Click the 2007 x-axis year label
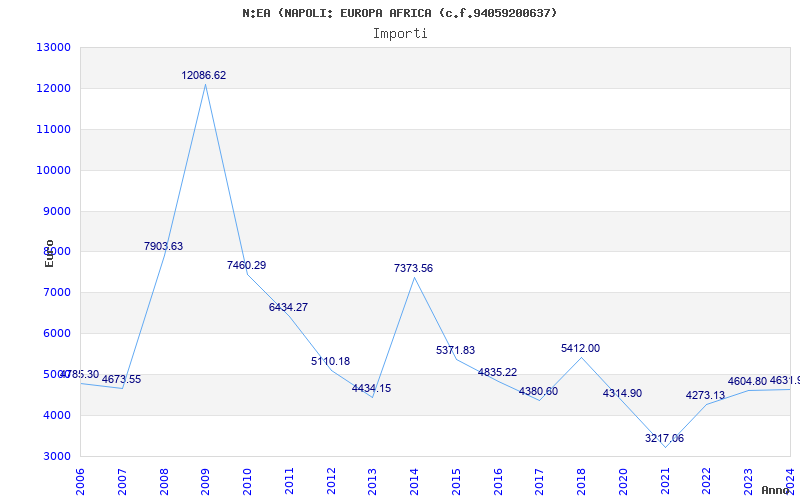This screenshot has height=500, width=800. tap(122, 481)
